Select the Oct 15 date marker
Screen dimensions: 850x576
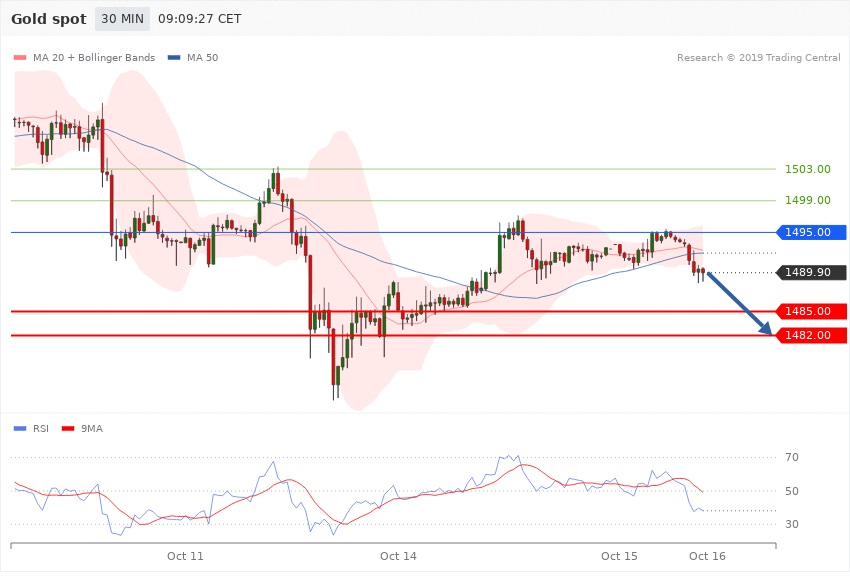click(x=619, y=555)
